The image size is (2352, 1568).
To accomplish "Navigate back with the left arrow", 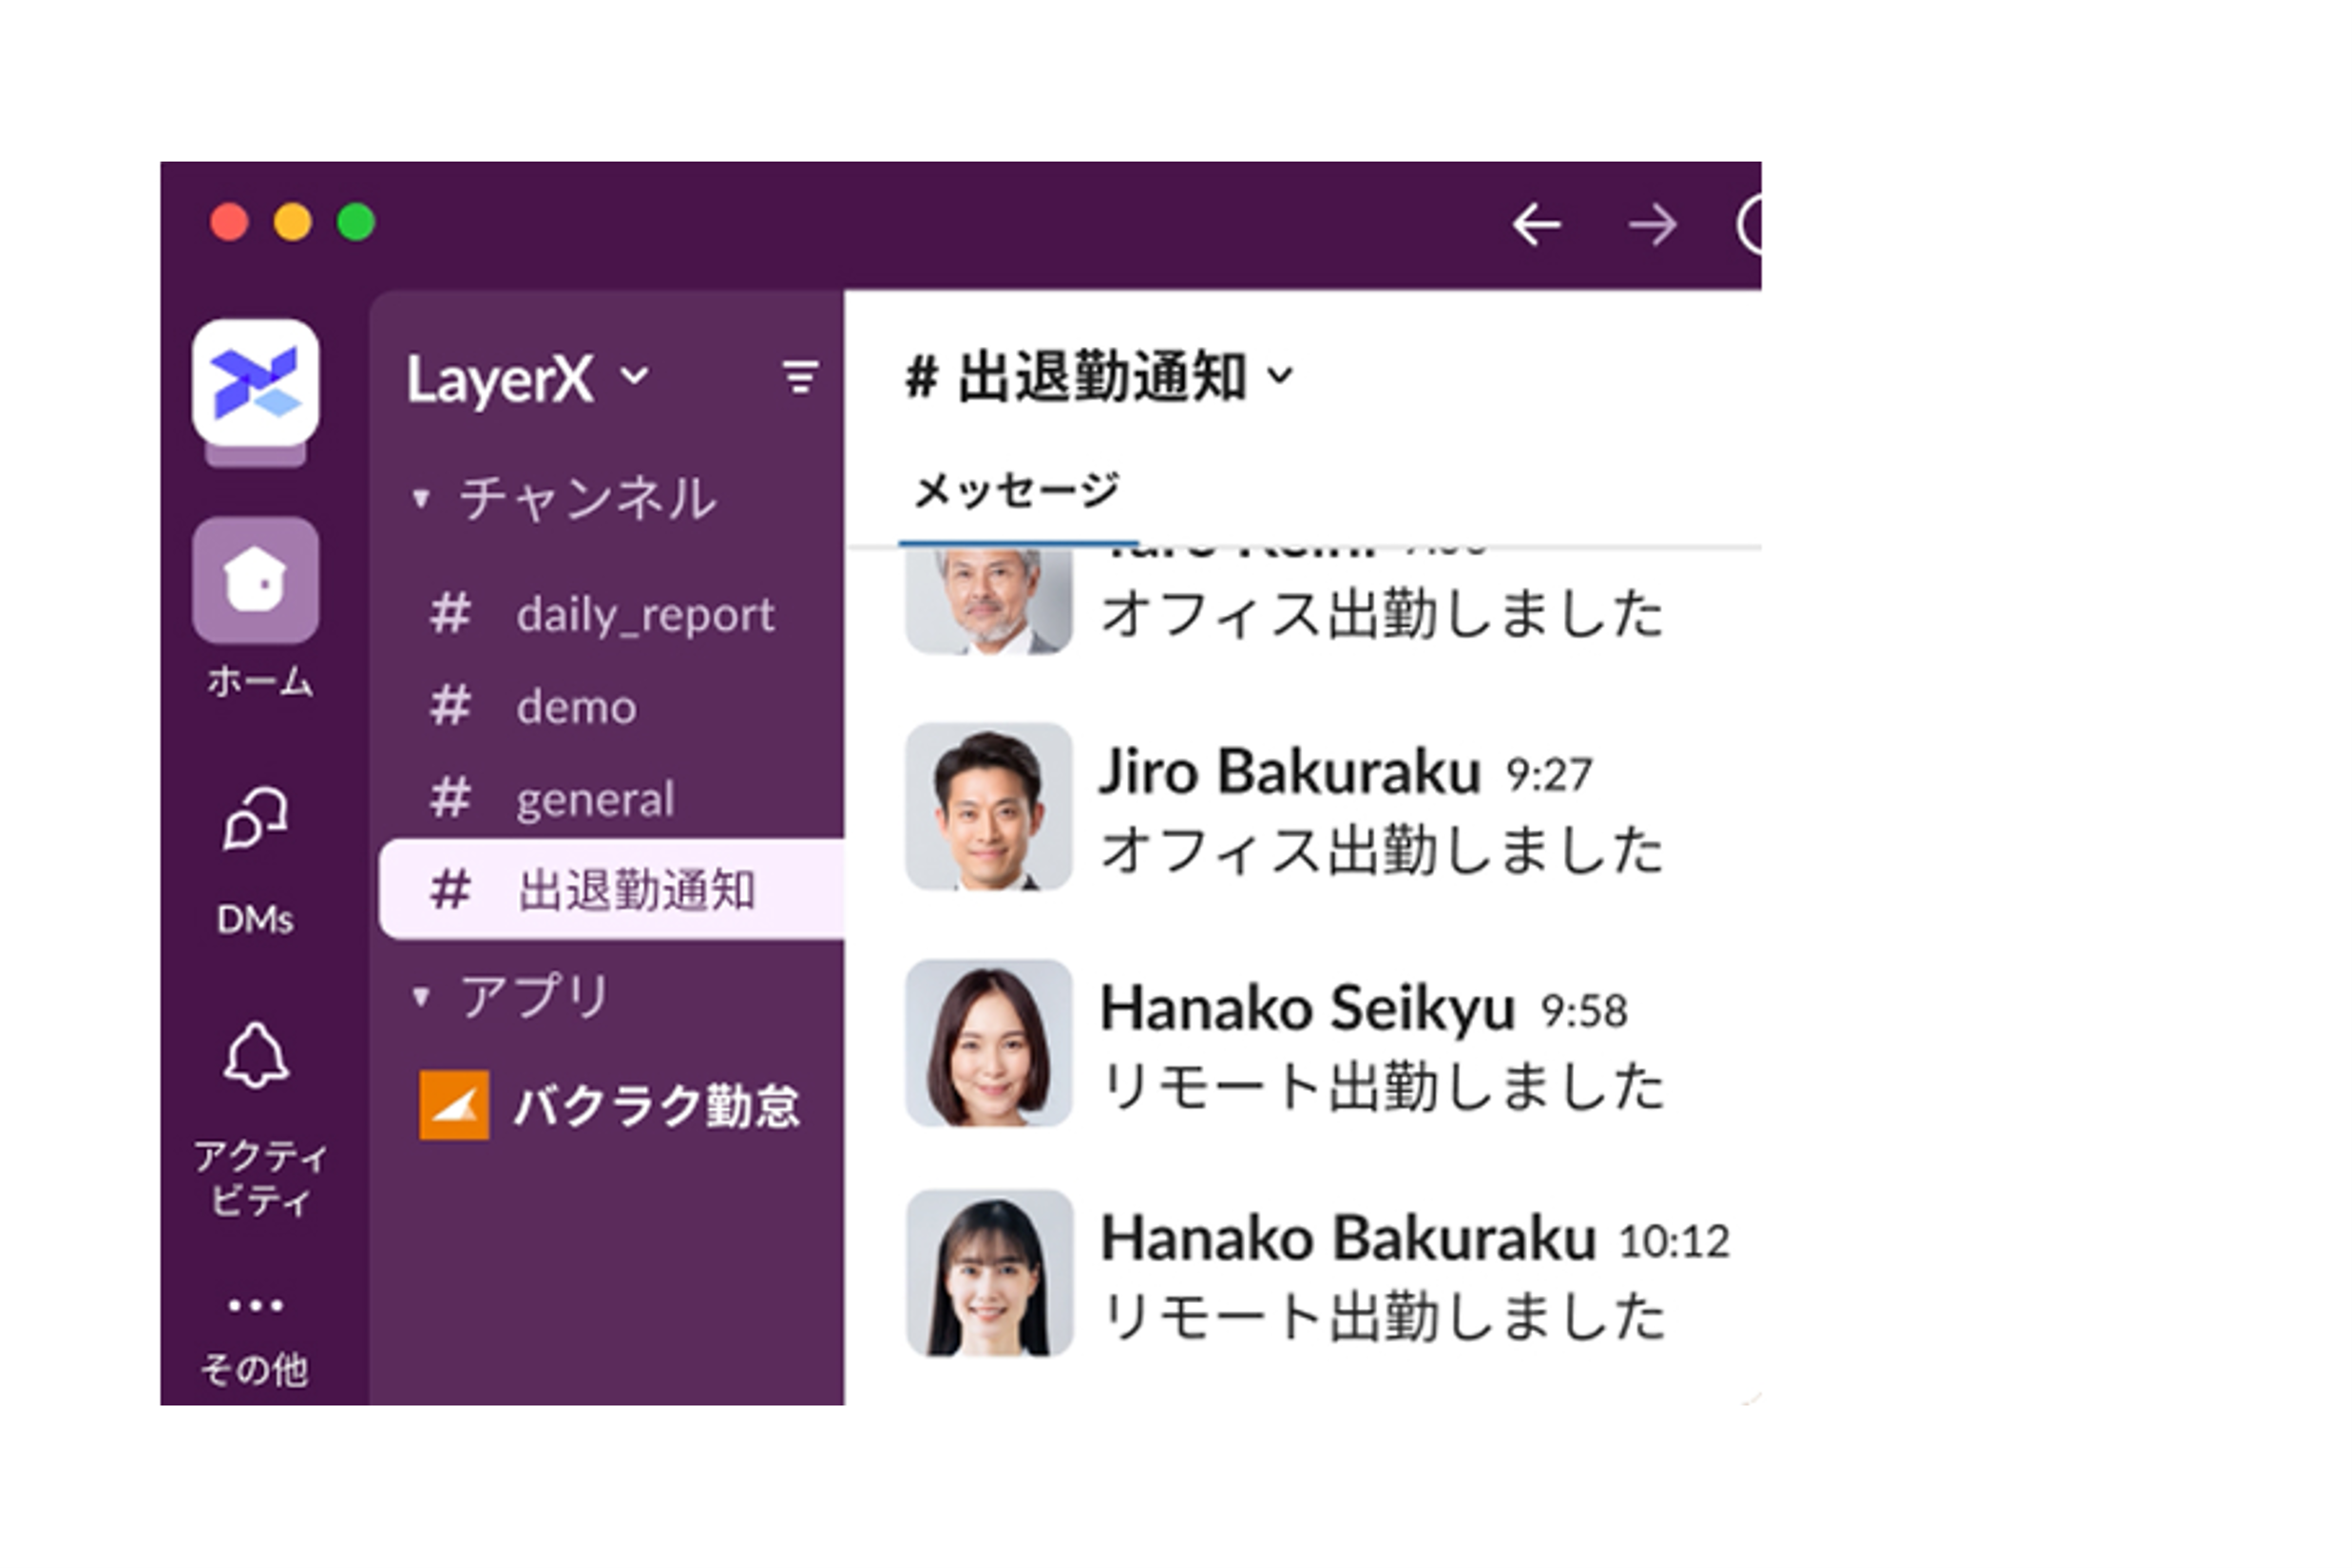I will pos(1536,224).
